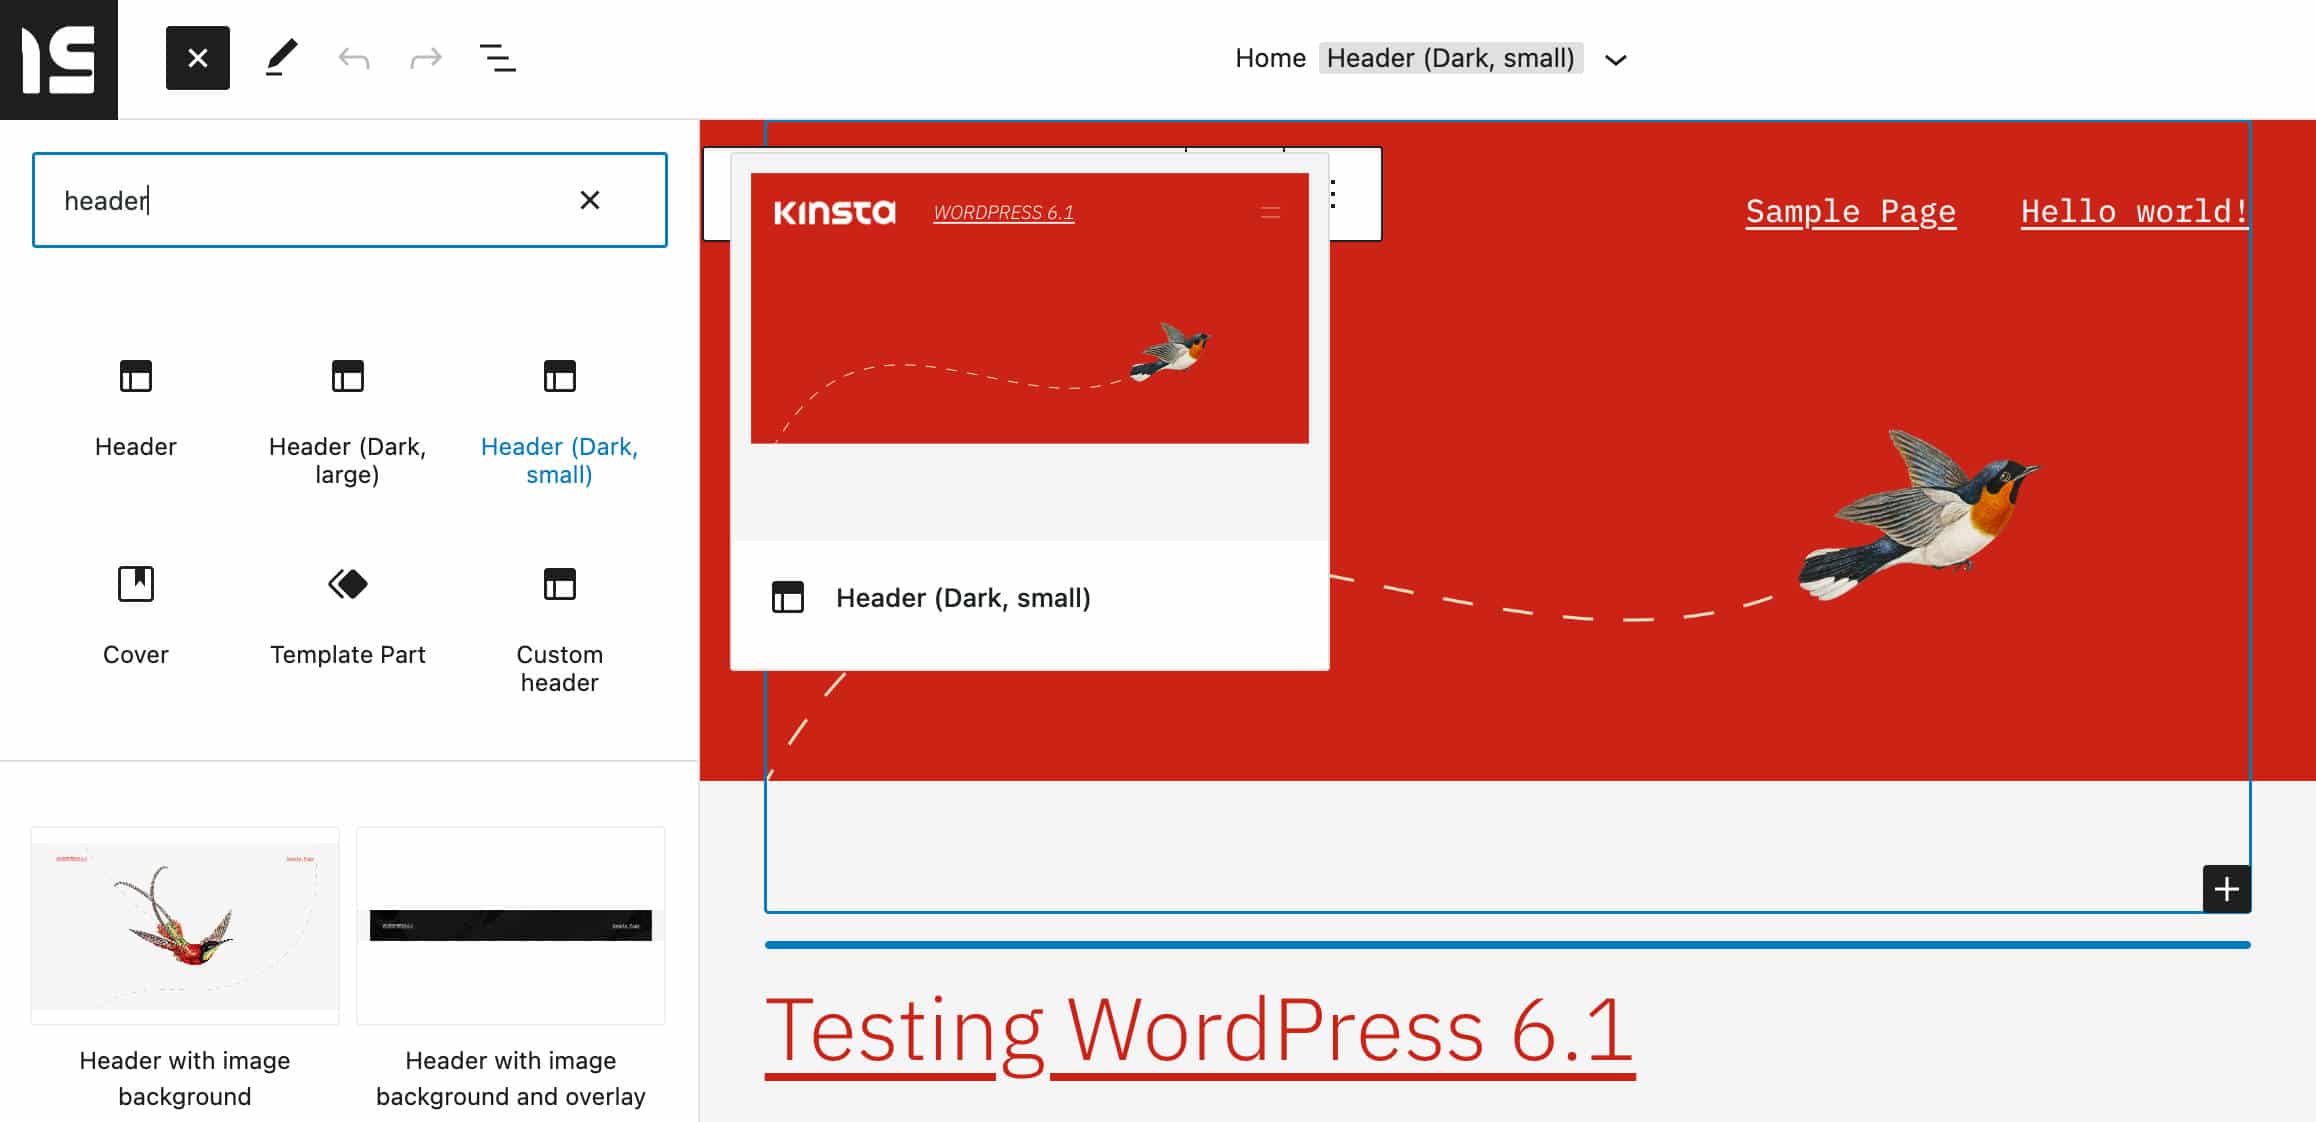The width and height of the screenshot is (2316, 1122).
Task: Expand the Header (Dark, small) breadcrumb dropdown
Action: [x=1616, y=59]
